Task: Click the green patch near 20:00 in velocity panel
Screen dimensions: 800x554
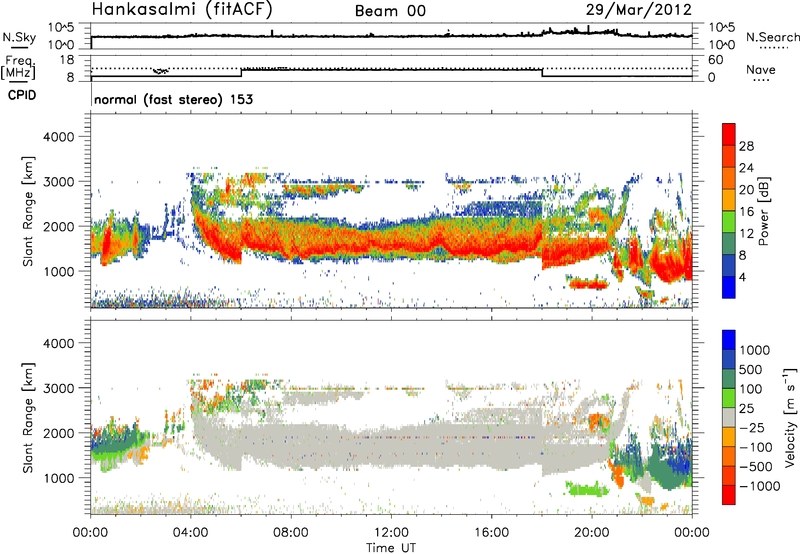Action: click(587, 489)
